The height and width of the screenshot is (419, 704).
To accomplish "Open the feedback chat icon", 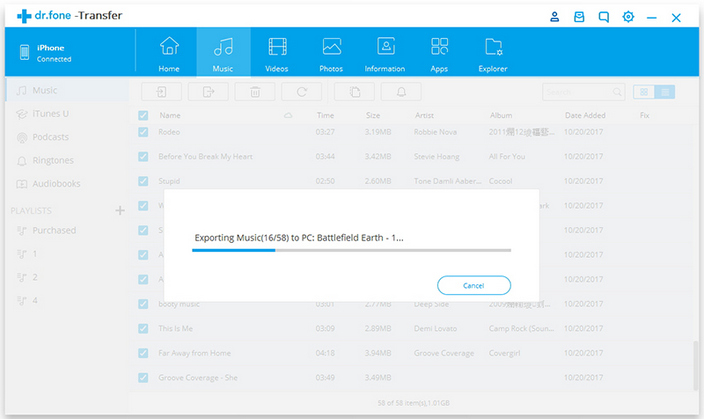I will (x=603, y=17).
